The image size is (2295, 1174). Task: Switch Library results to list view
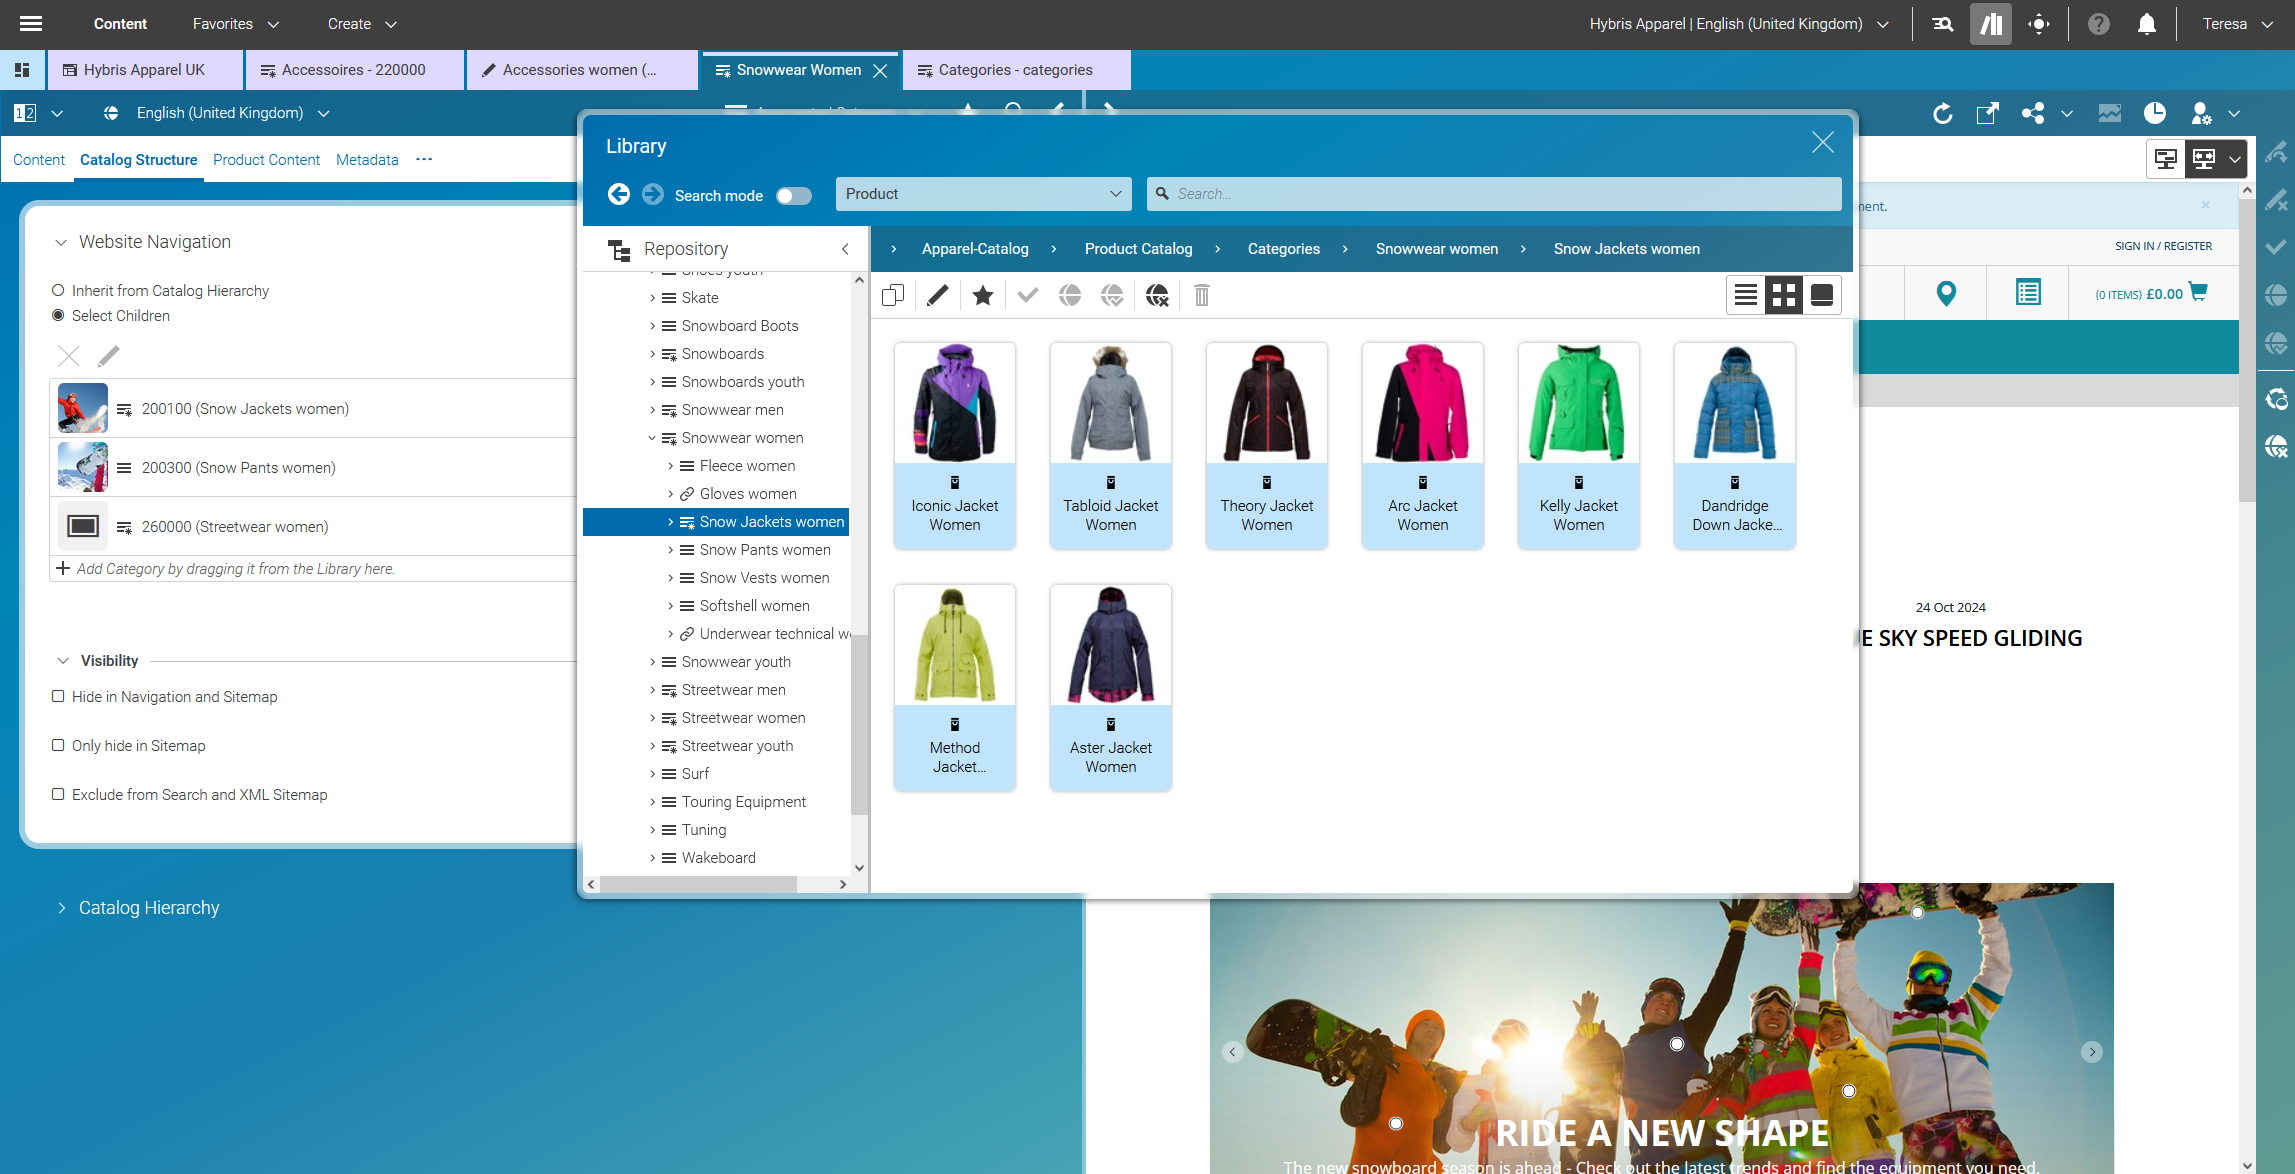click(1746, 294)
